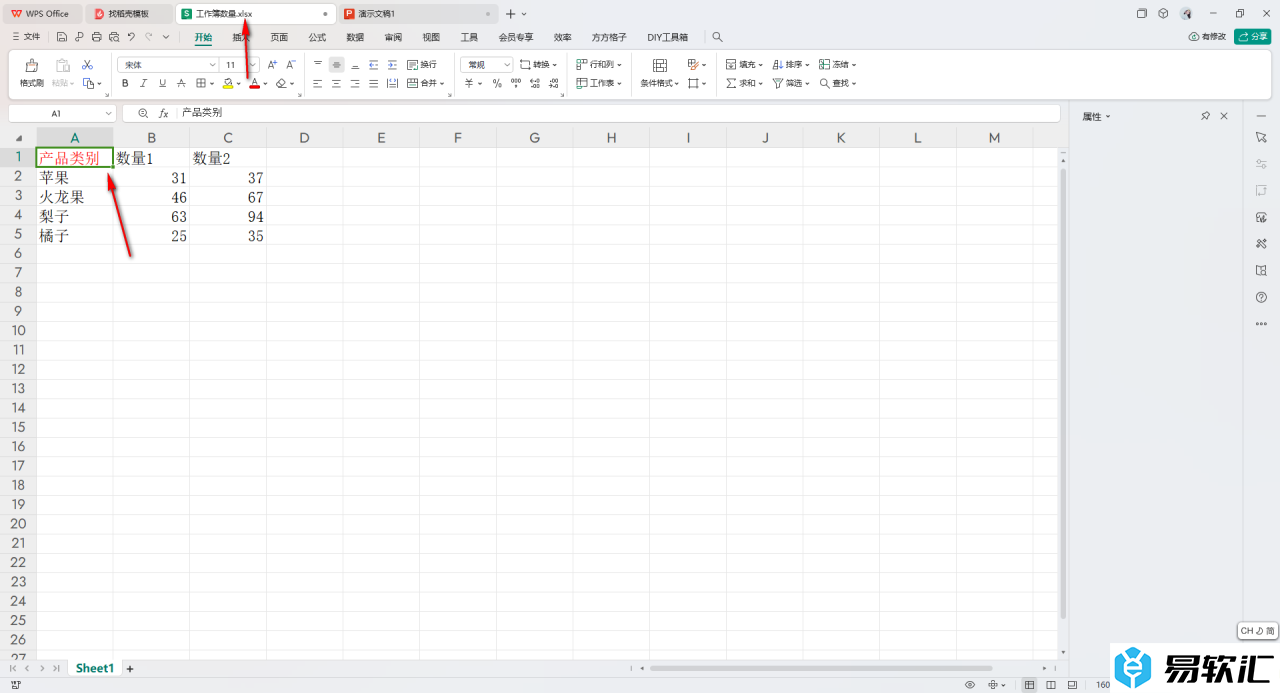Click the selection arrow sidebar icon
This screenshot has height=693, width=1280.
coord(1261,136)
